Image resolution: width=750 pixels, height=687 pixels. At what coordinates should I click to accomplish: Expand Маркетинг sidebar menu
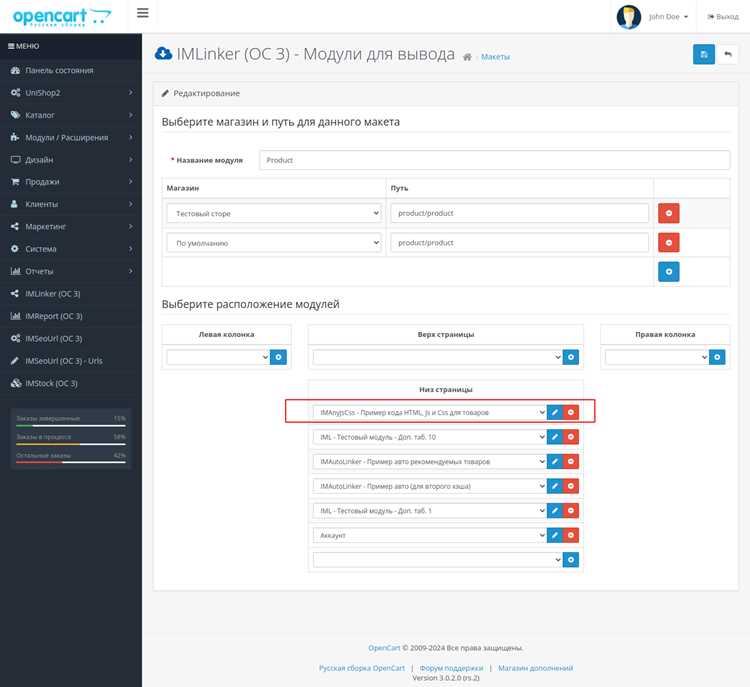tap(71, 227)
